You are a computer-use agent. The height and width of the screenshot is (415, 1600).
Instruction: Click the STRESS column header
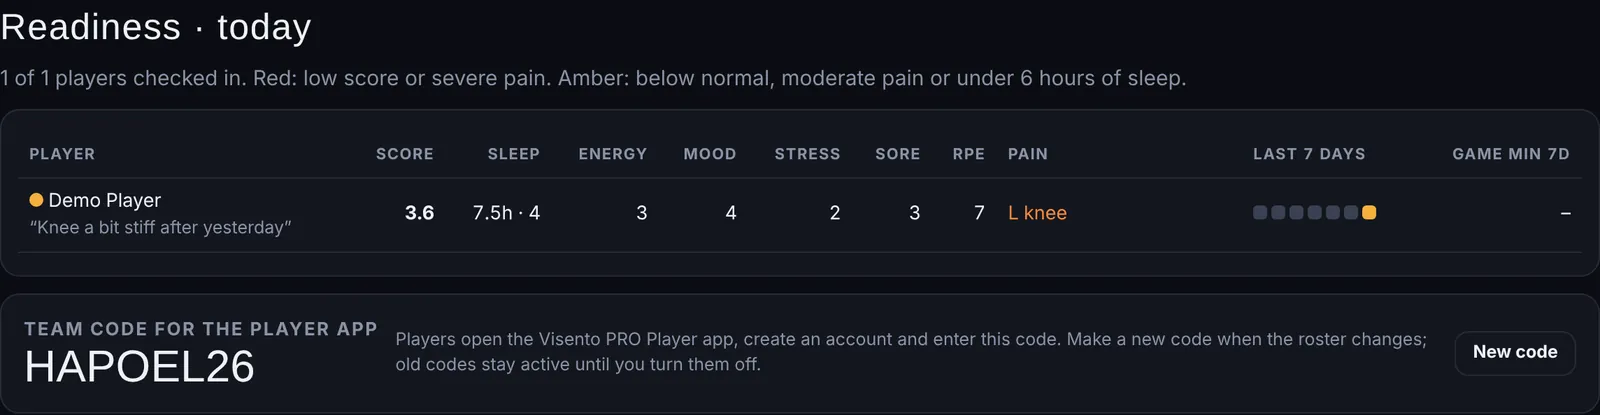point(807,154)
